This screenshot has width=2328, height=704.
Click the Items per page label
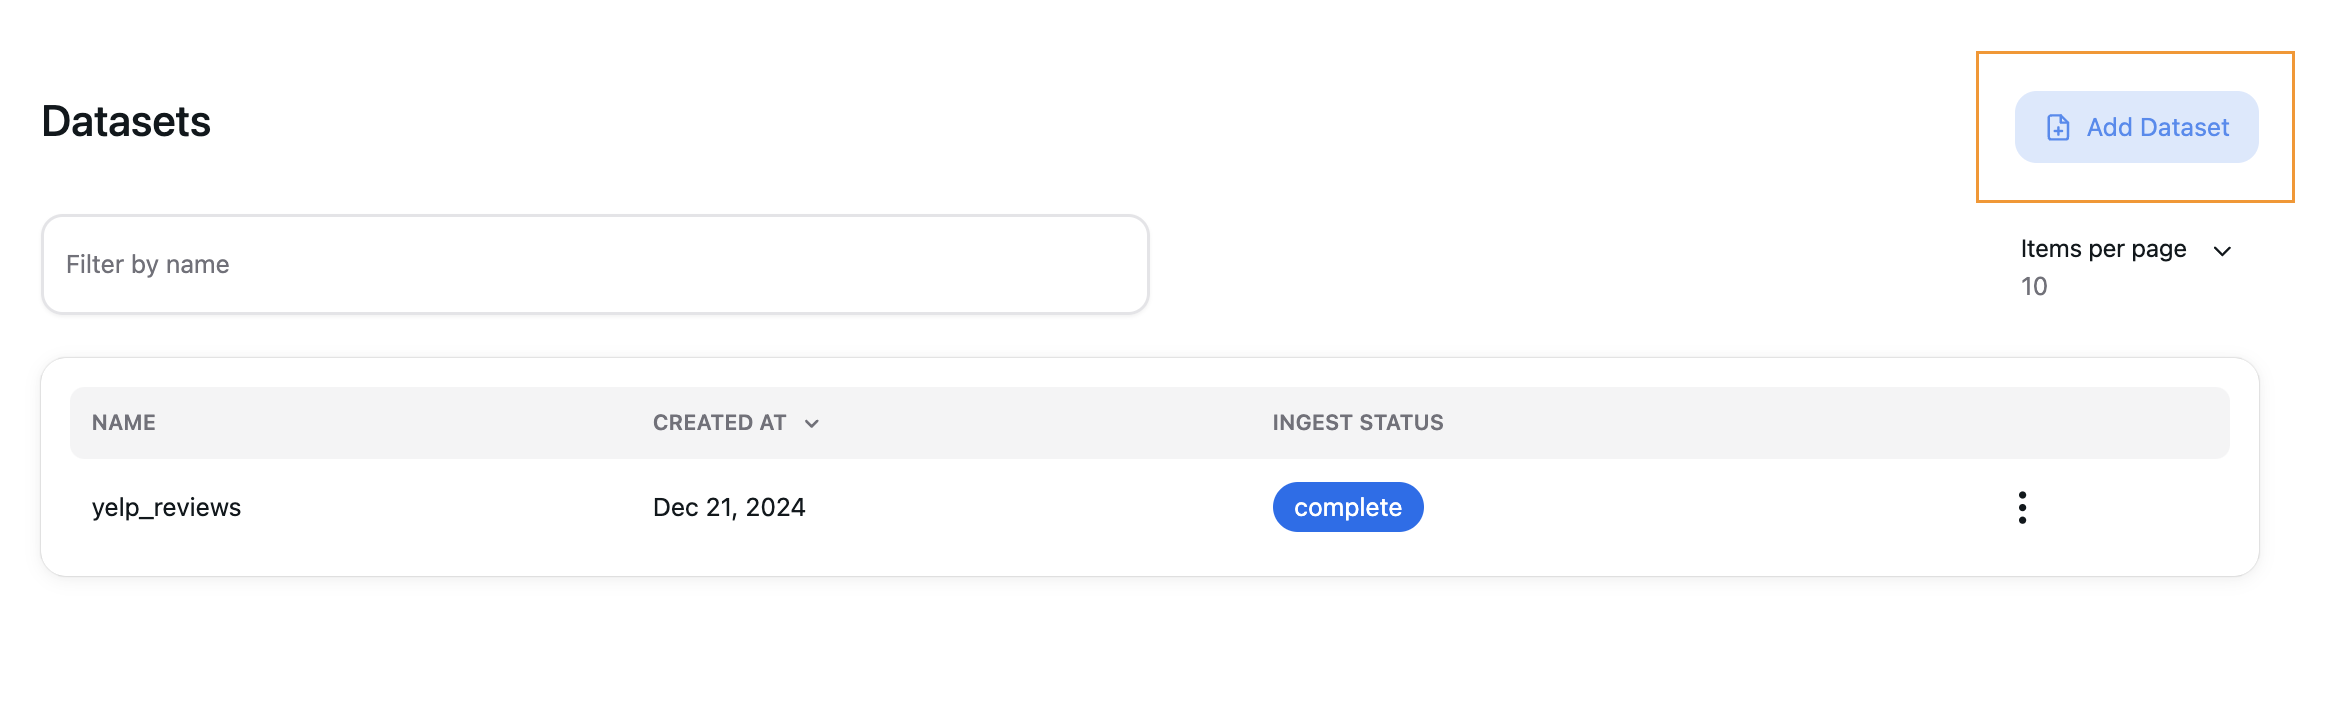pyautogui.click(x=2101, y=249)
